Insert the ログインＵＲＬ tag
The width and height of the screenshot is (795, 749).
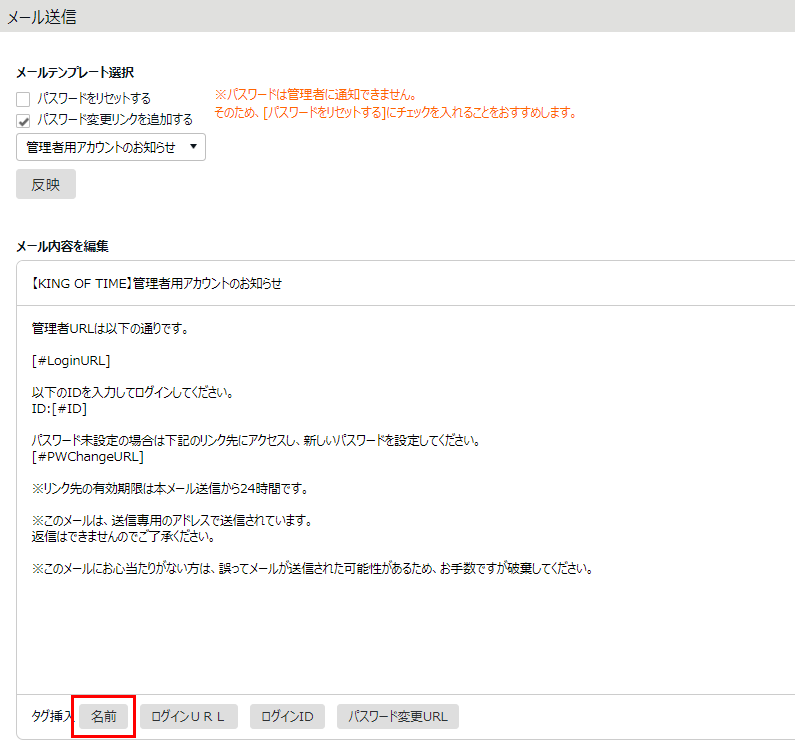(189, 716)
